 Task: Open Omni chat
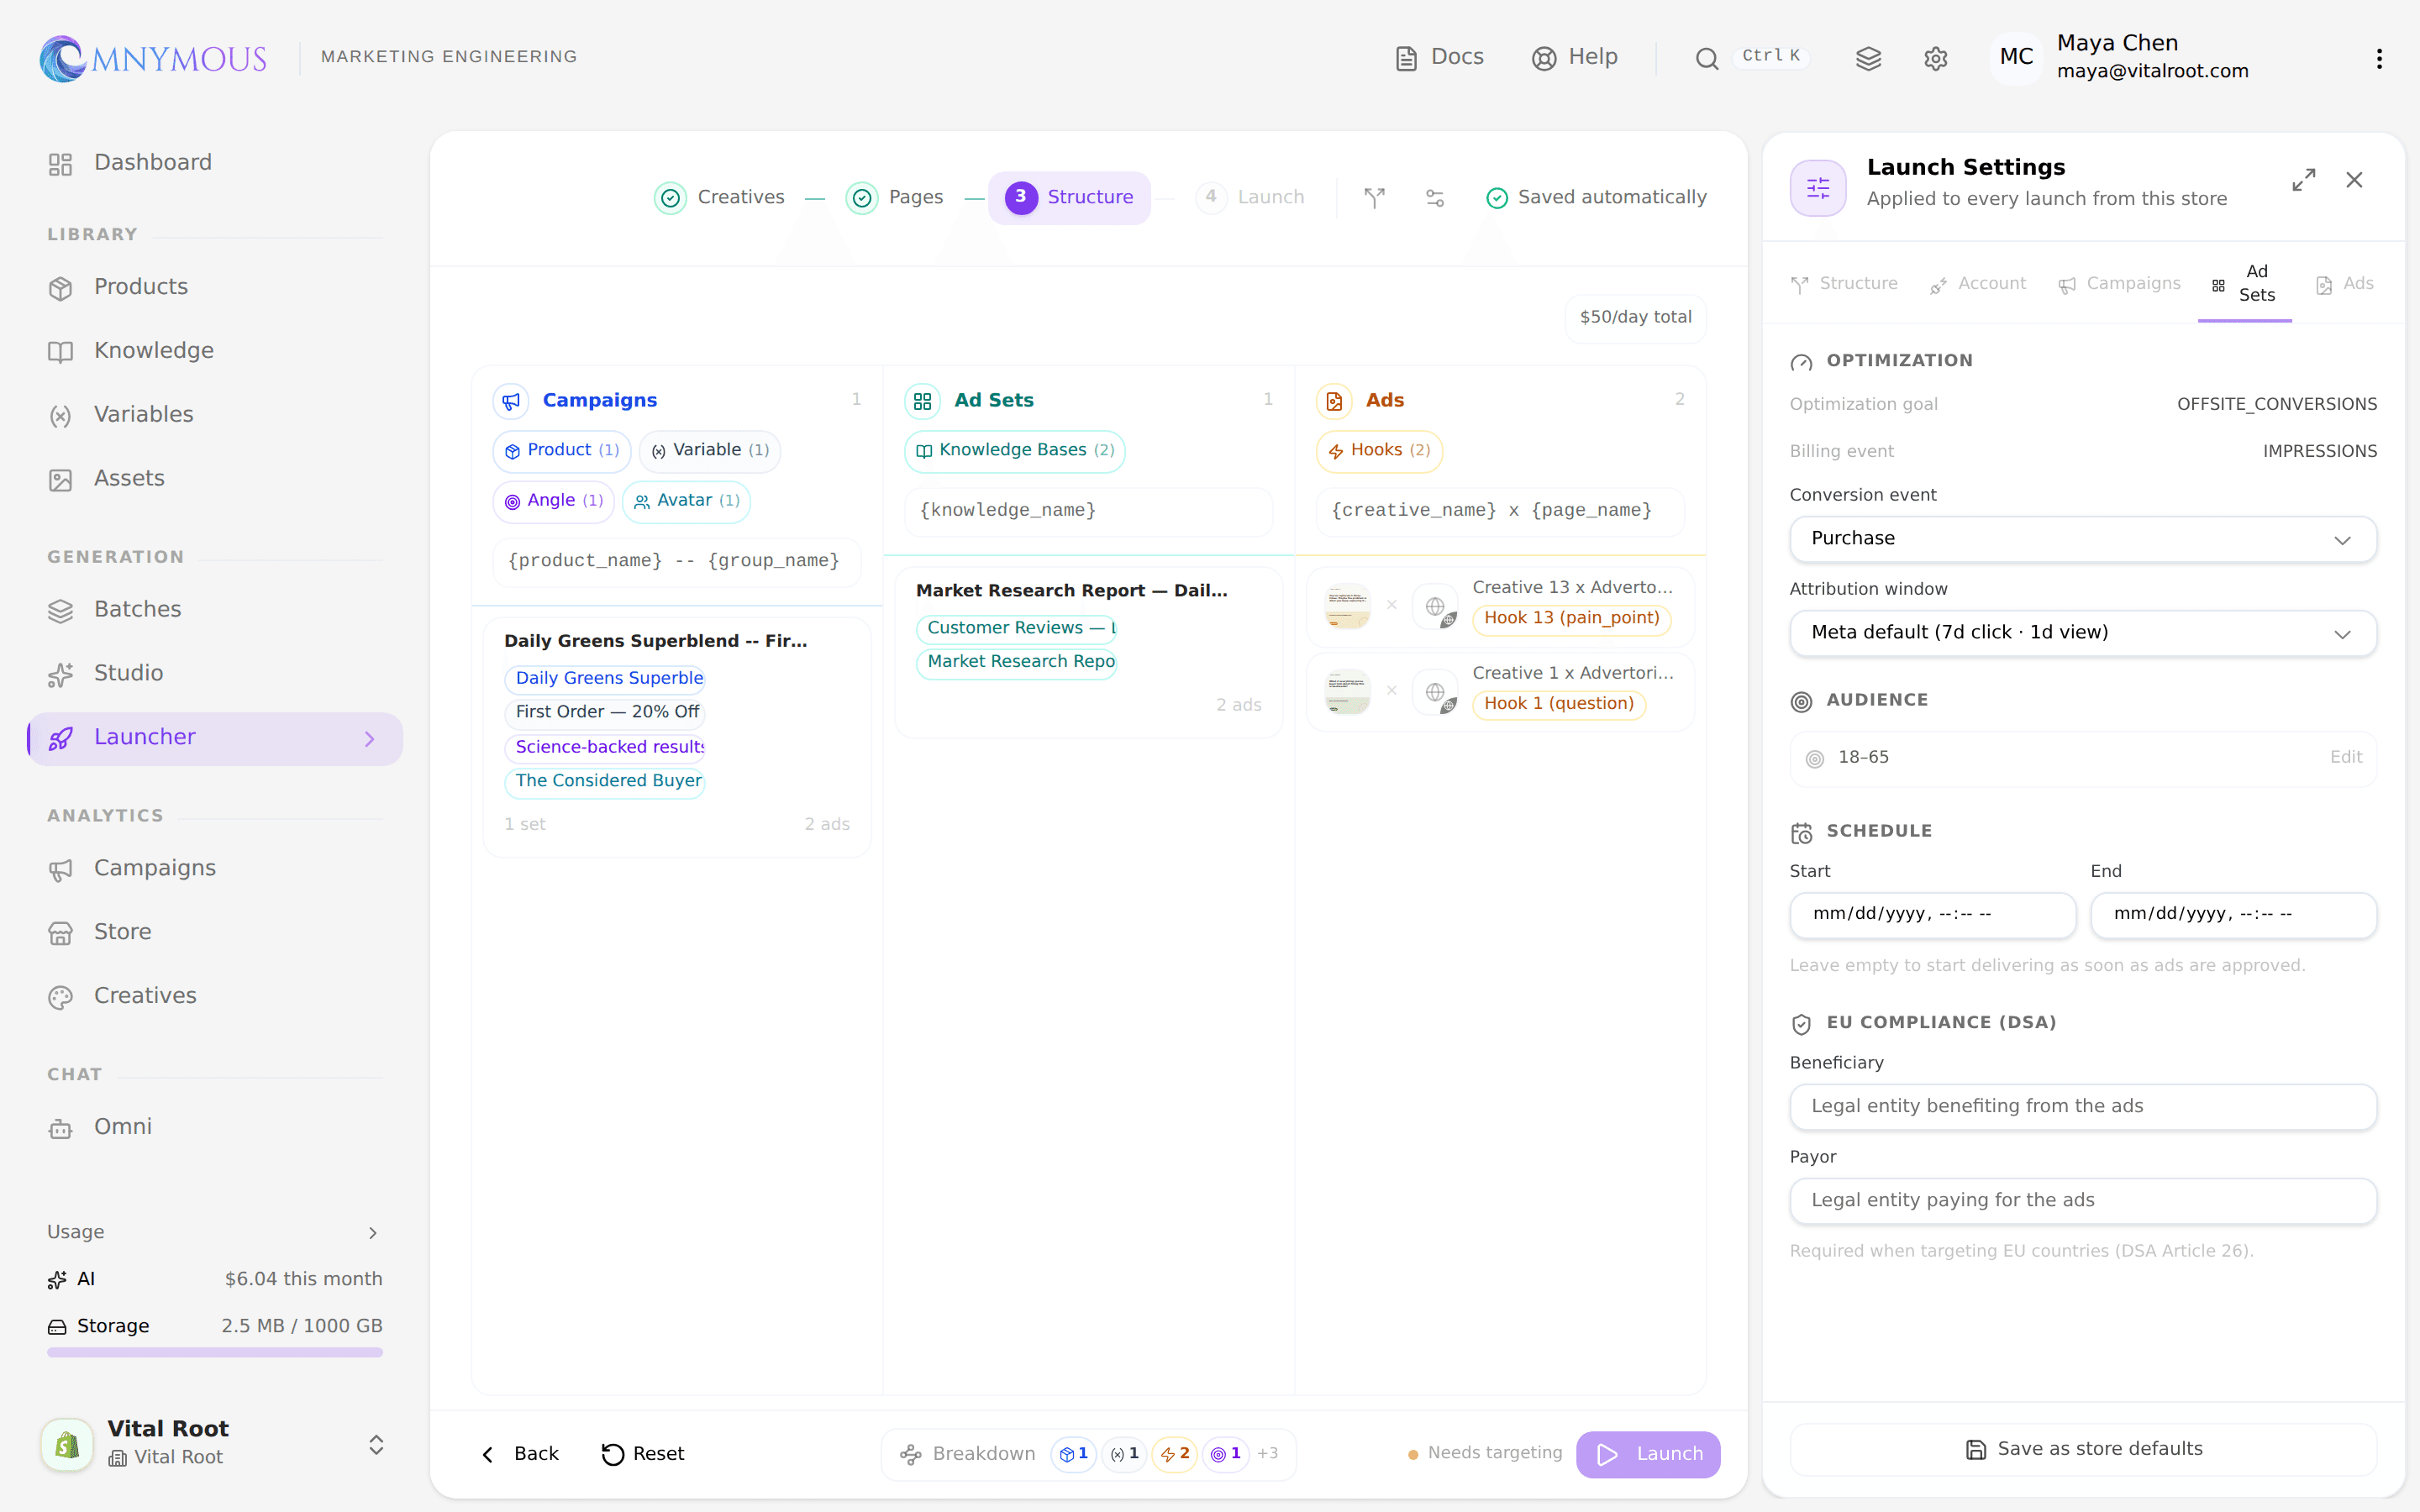(215, 1127)
